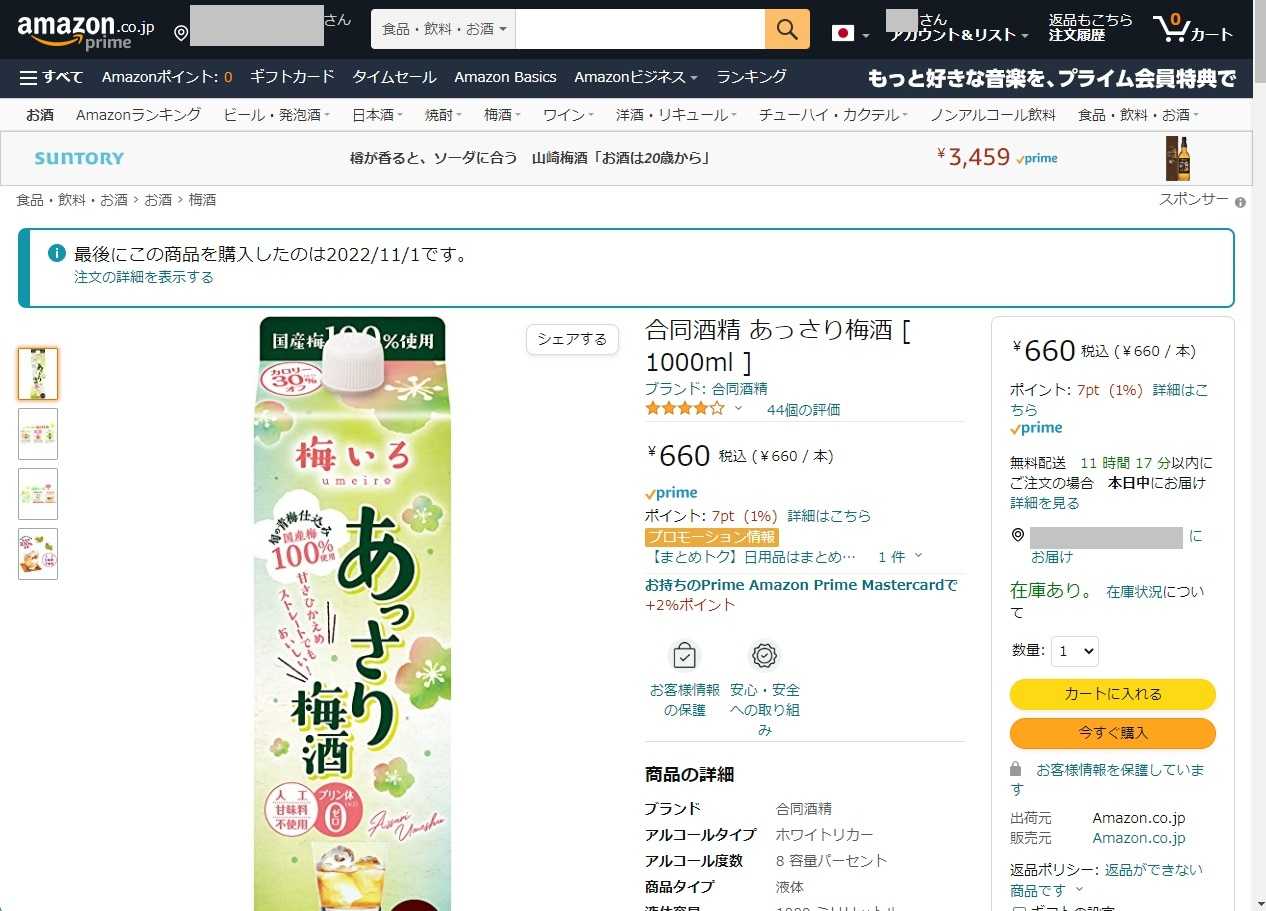Click the お客様情報の保護 clipboard icon
Image resolution: width=1266 pixels, height=911 pixels.
[x=684, y=656]
